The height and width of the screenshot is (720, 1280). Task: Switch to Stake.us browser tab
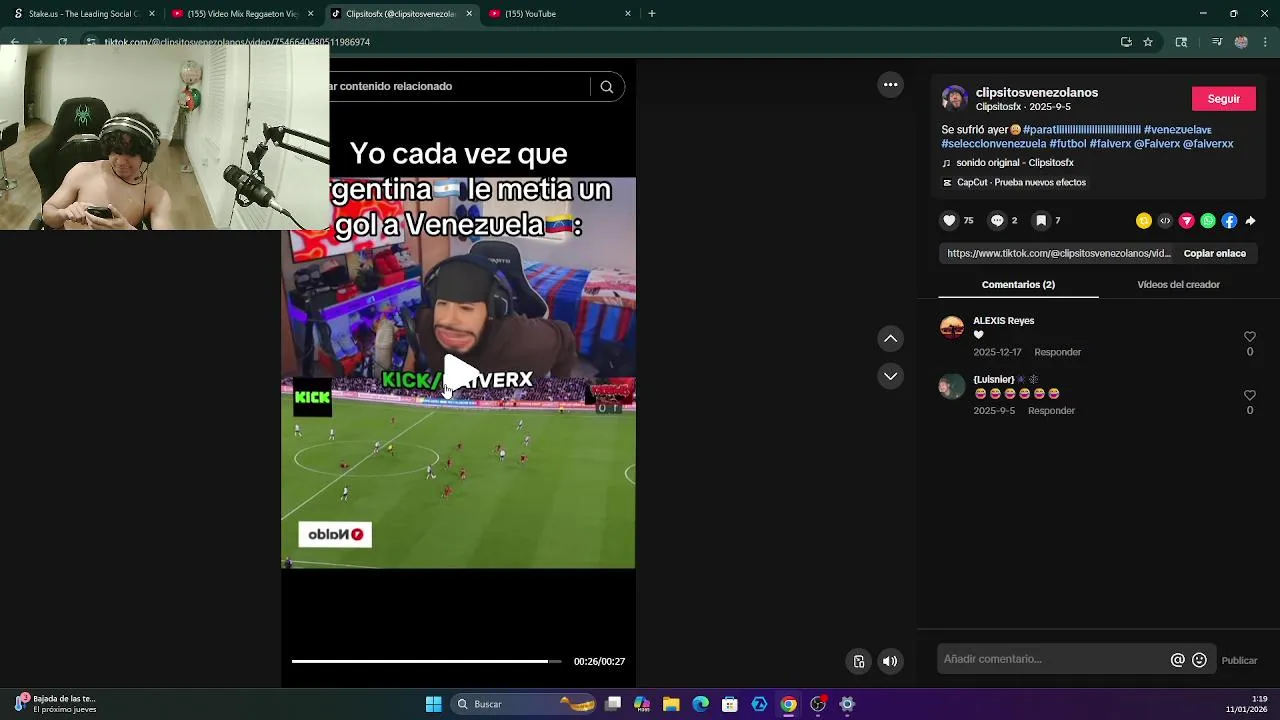[x=83, y=14]
